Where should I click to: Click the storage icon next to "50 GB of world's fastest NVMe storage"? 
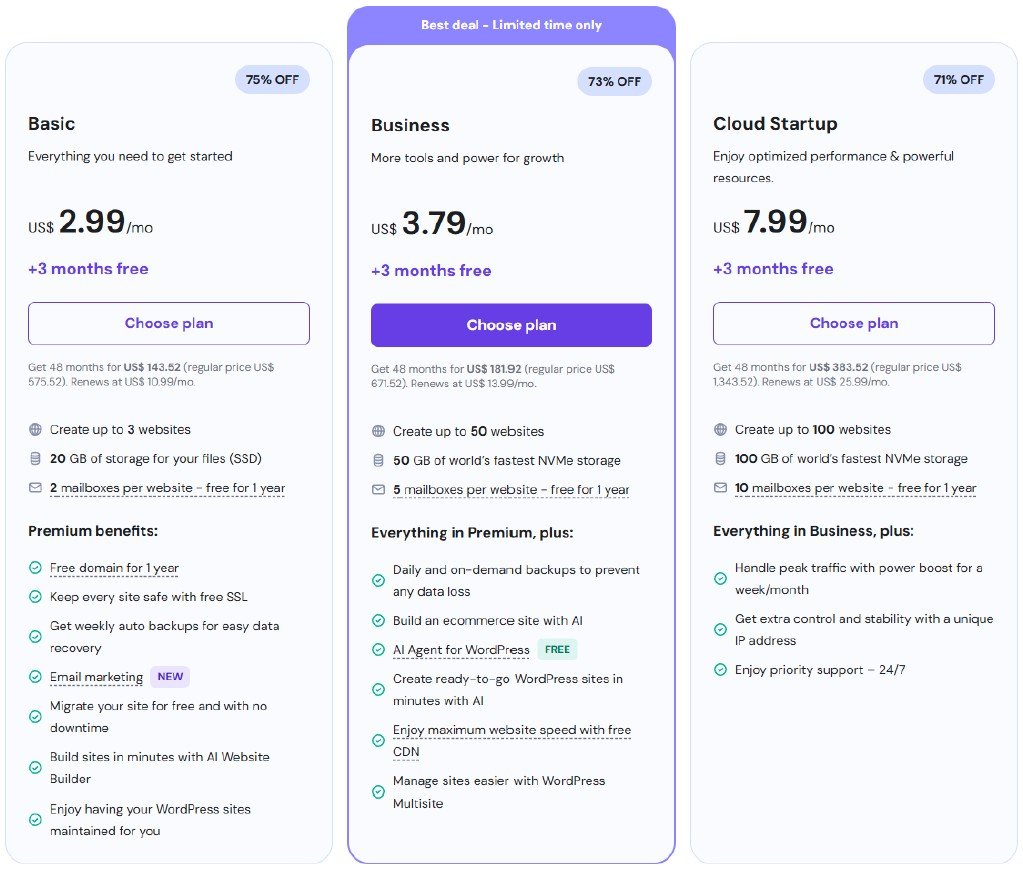click(378, 460)
